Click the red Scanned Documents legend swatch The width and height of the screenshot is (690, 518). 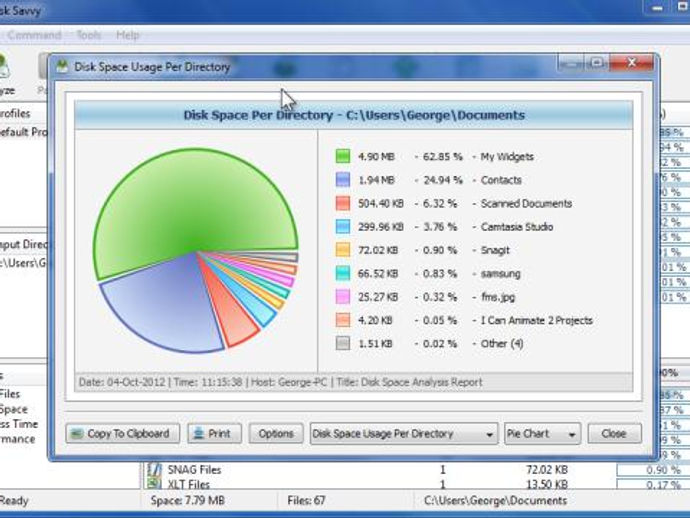[343, 203]
